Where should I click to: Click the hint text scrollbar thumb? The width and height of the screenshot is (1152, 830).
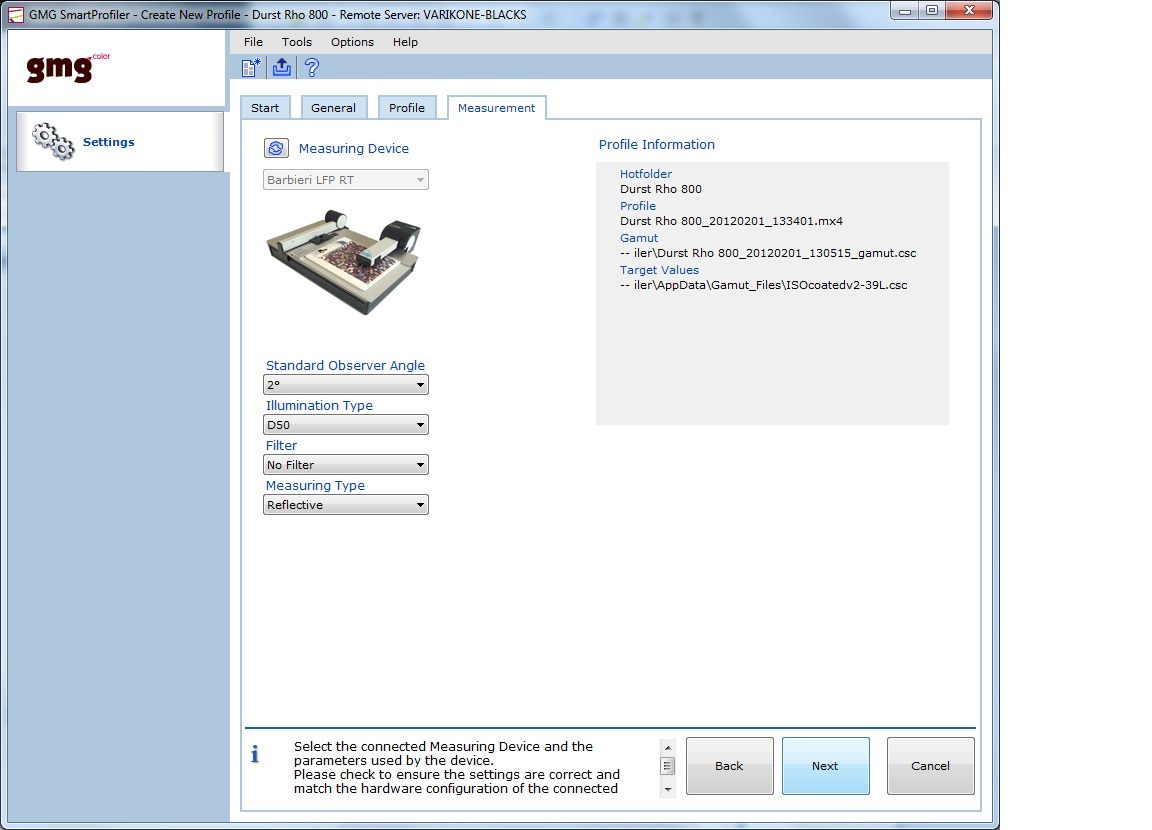(x=667, y=766)
